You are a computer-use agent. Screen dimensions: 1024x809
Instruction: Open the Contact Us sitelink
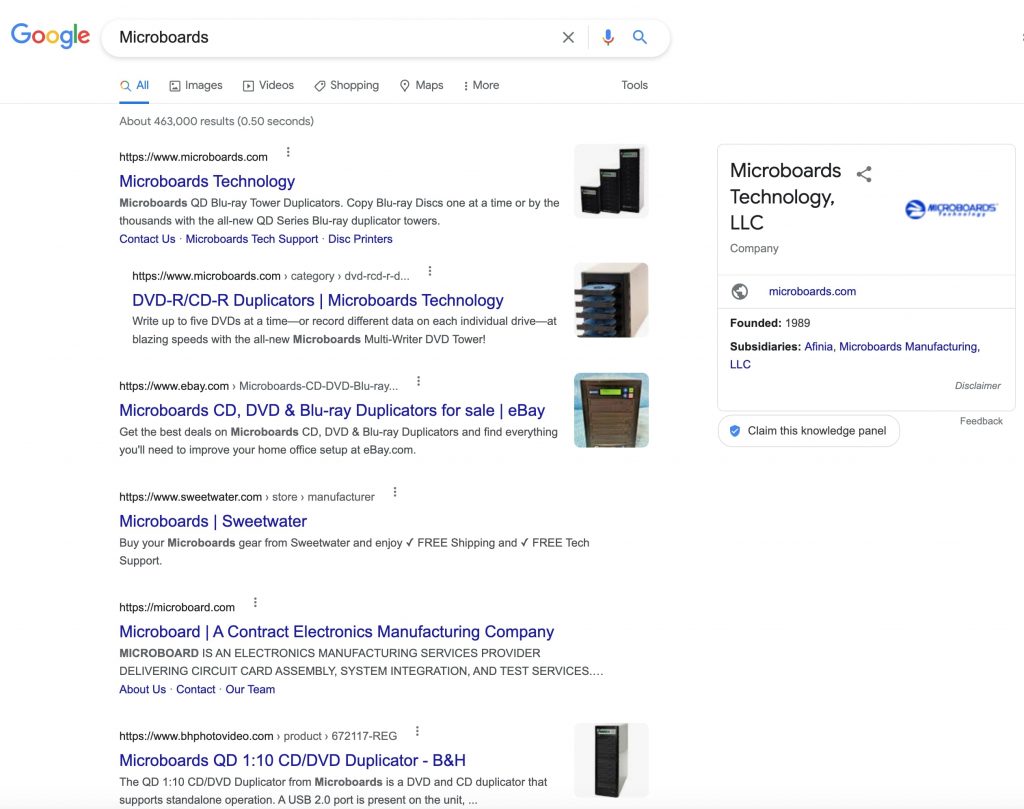click(147, 239)
